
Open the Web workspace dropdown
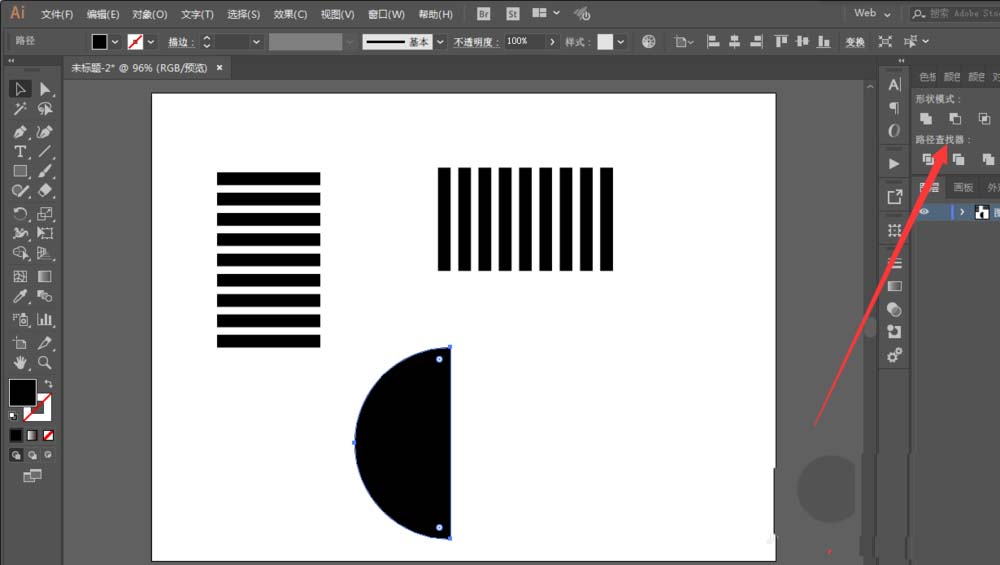click(872, 14)
